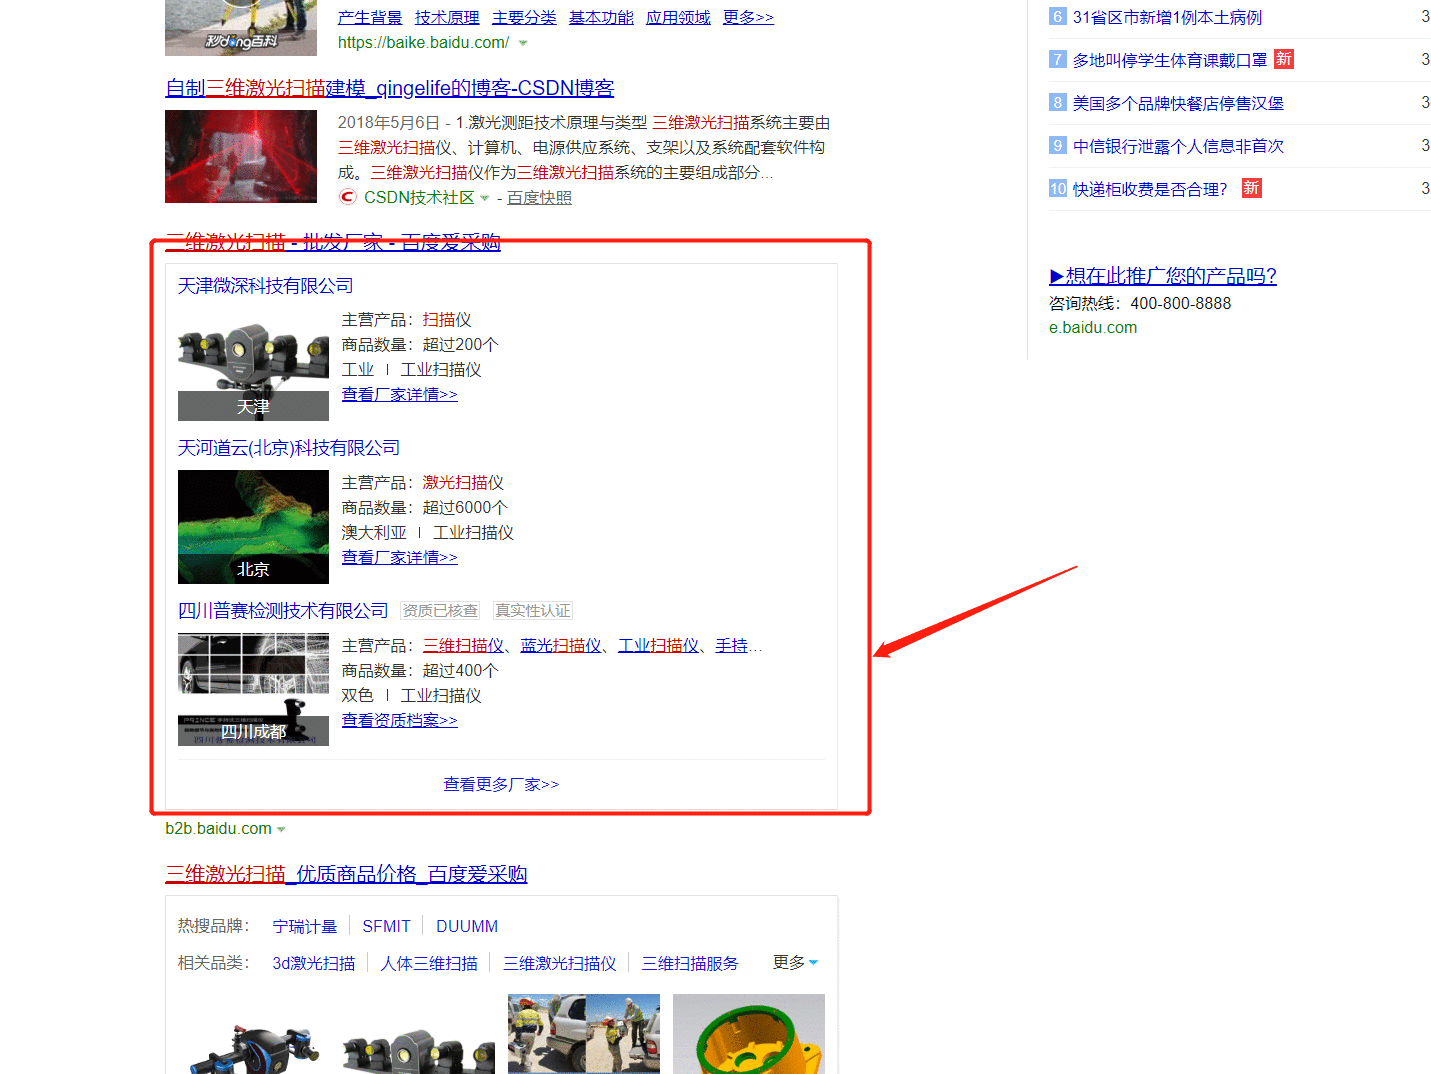The image size is (1431, 1074).
Task: Click 扫描仪 main product link for the Tianjin company
Action: [447, 320]
